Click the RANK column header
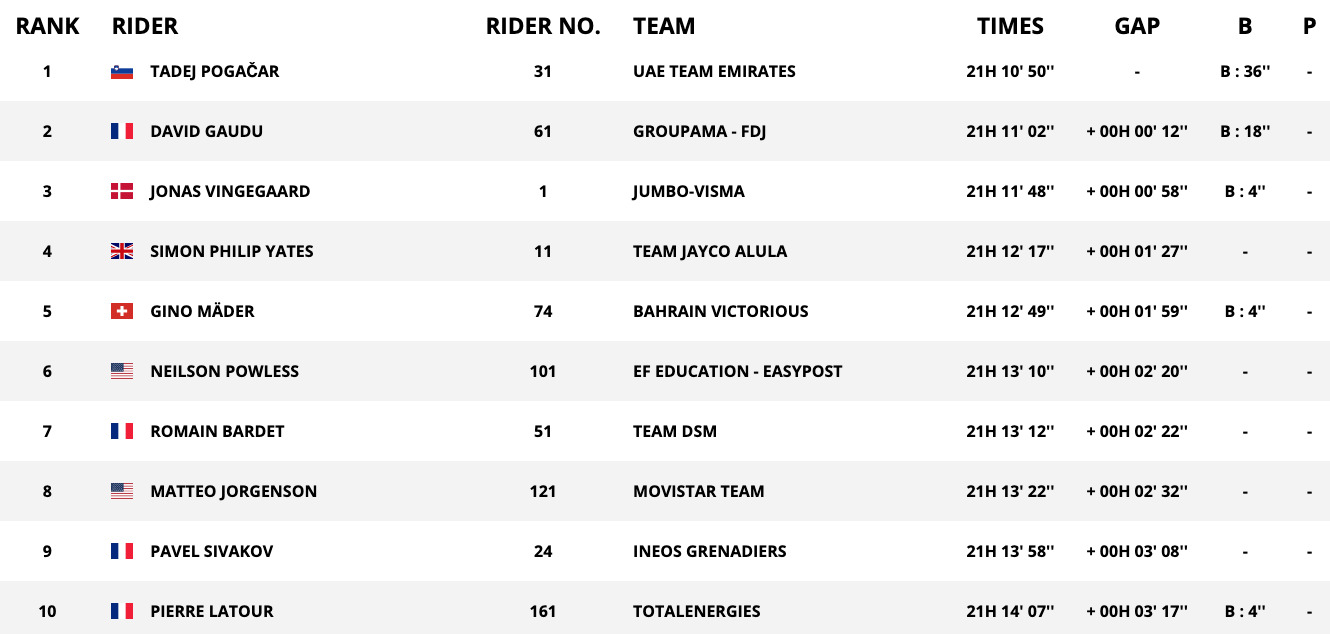The width and height of the screenshot is (1330, 634). pos(47,27)
